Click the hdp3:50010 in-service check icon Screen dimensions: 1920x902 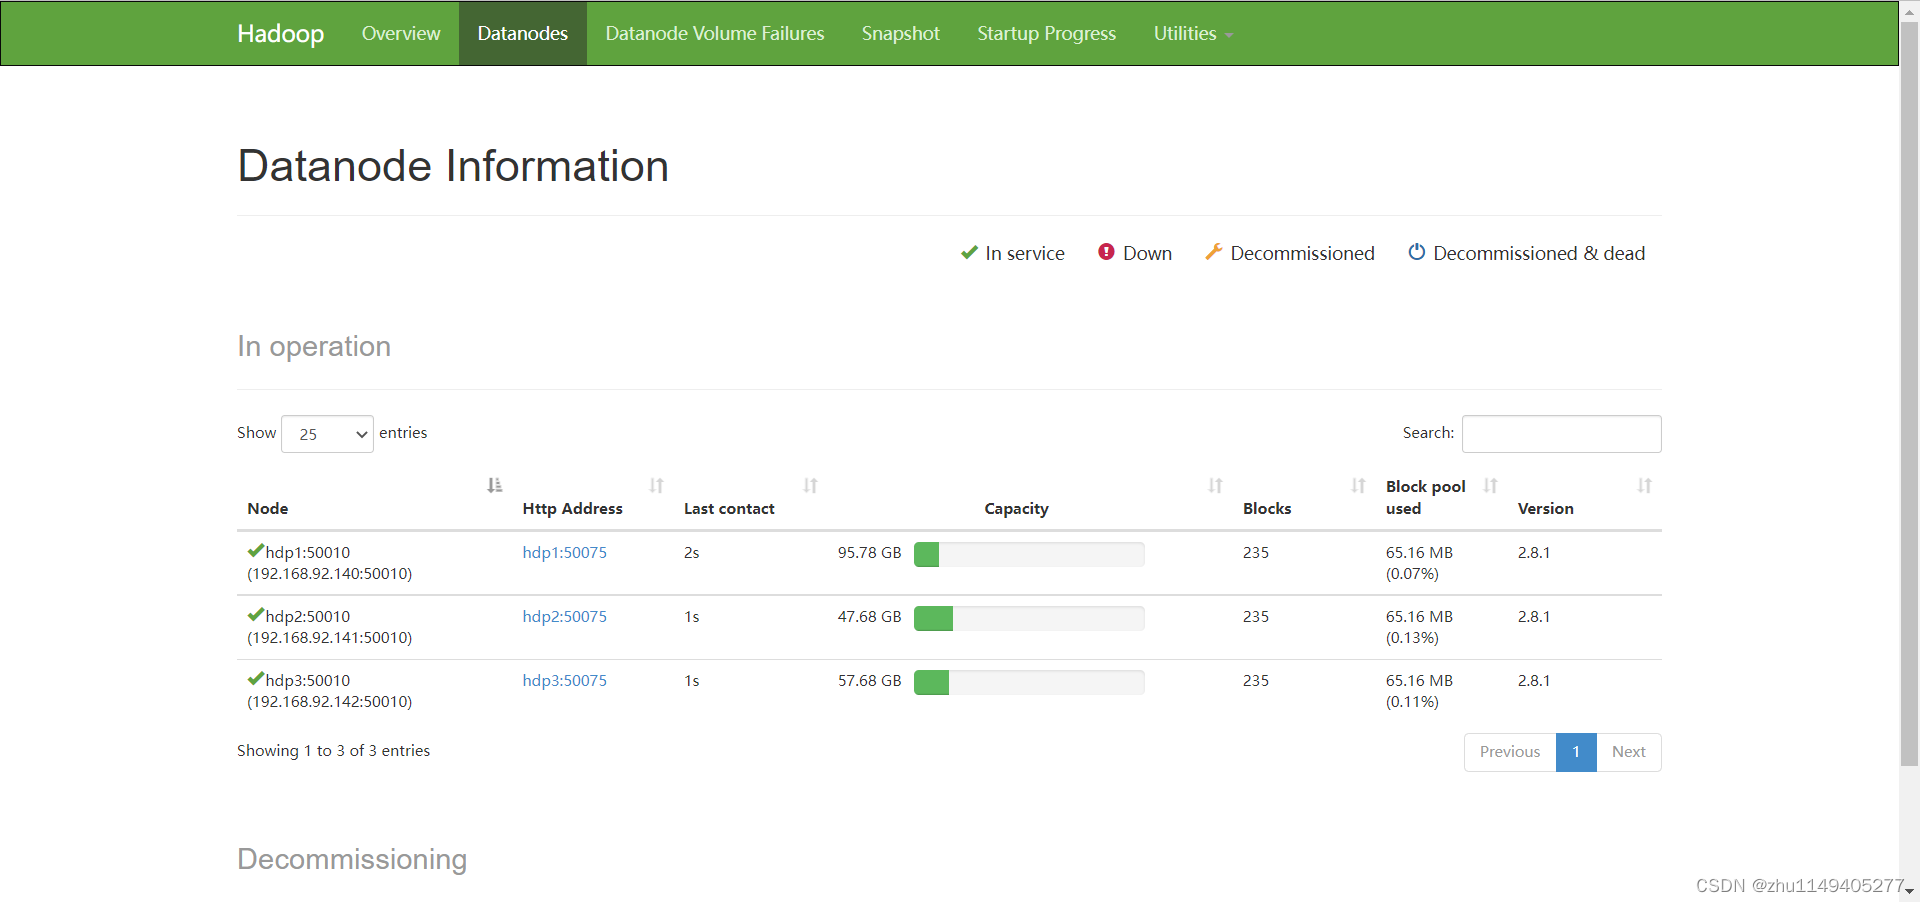pyautogui.click(x=256, y=679)
